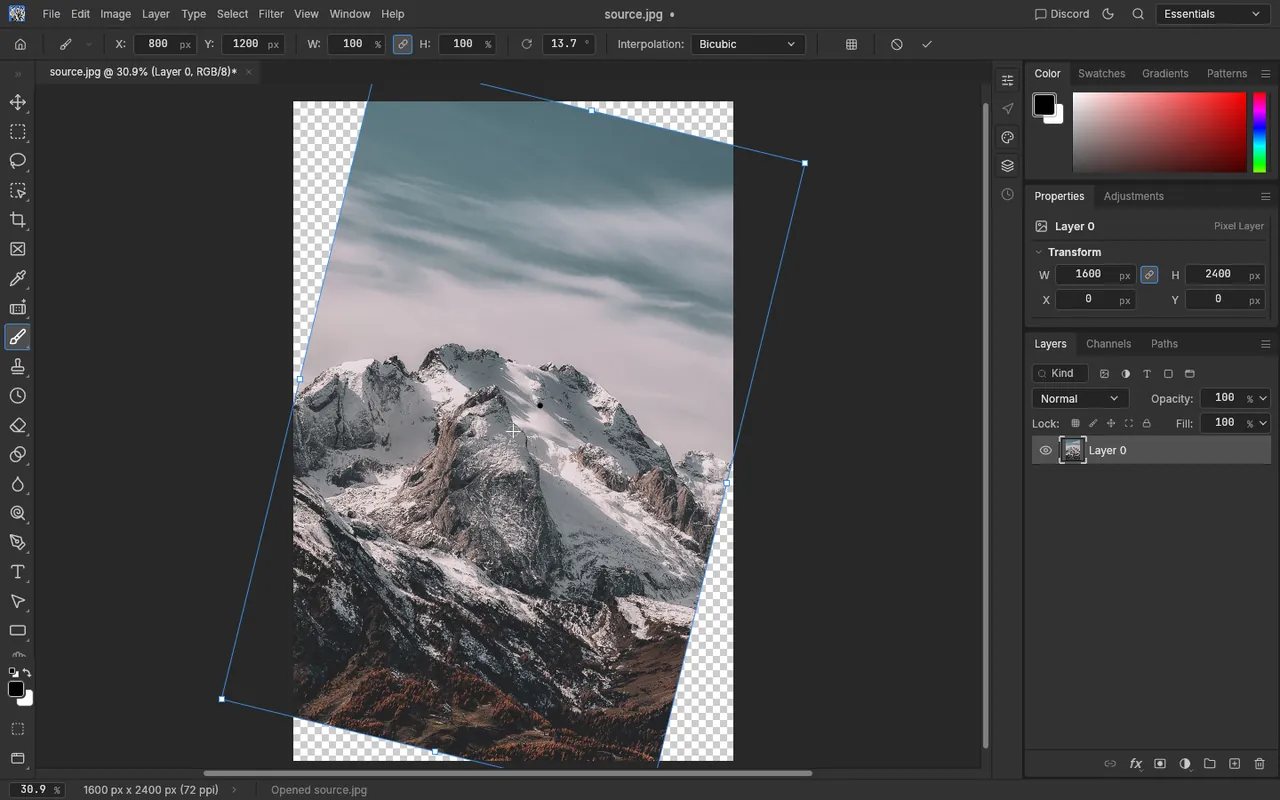
Task: Choose the Eyedropper tool
Action: [18, 279]
